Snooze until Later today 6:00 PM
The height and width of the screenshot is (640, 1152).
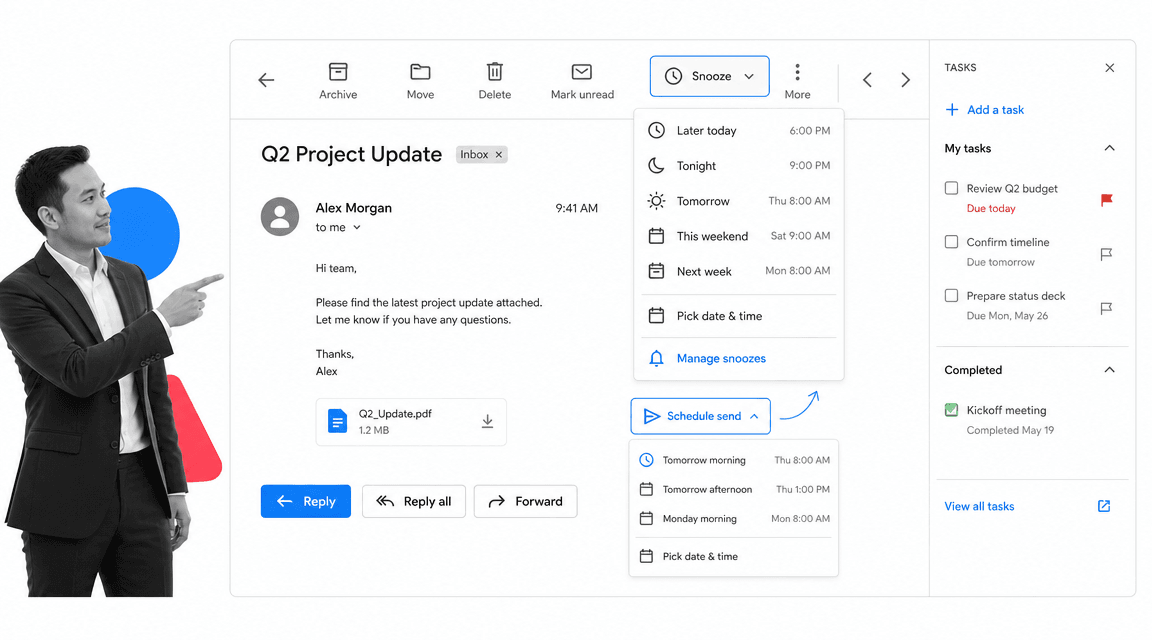738,131
